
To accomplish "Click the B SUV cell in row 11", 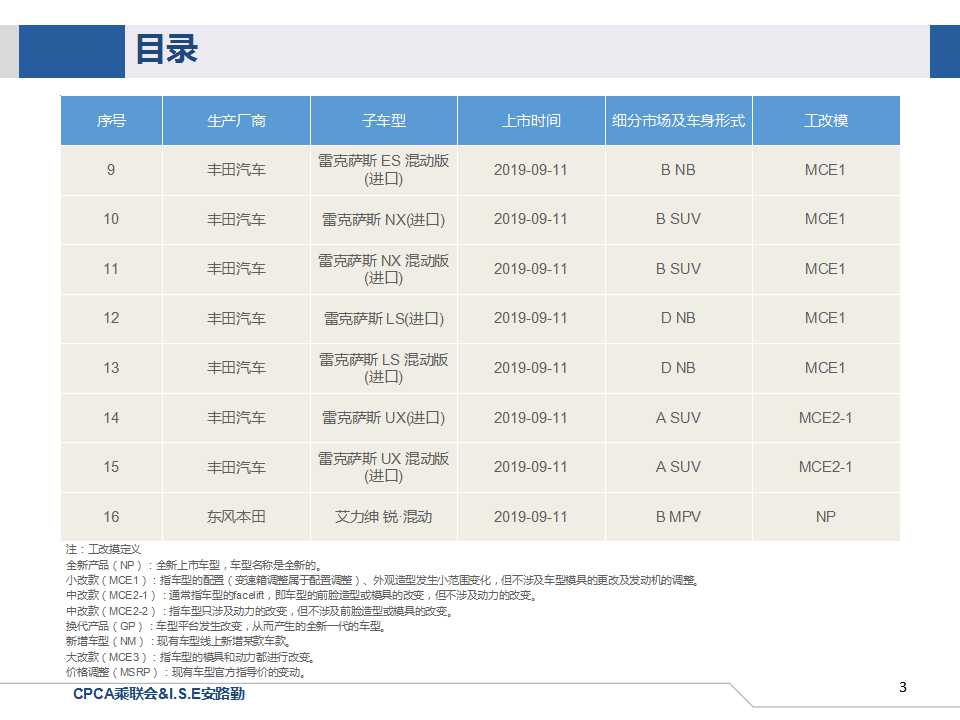I will point(678,269).
